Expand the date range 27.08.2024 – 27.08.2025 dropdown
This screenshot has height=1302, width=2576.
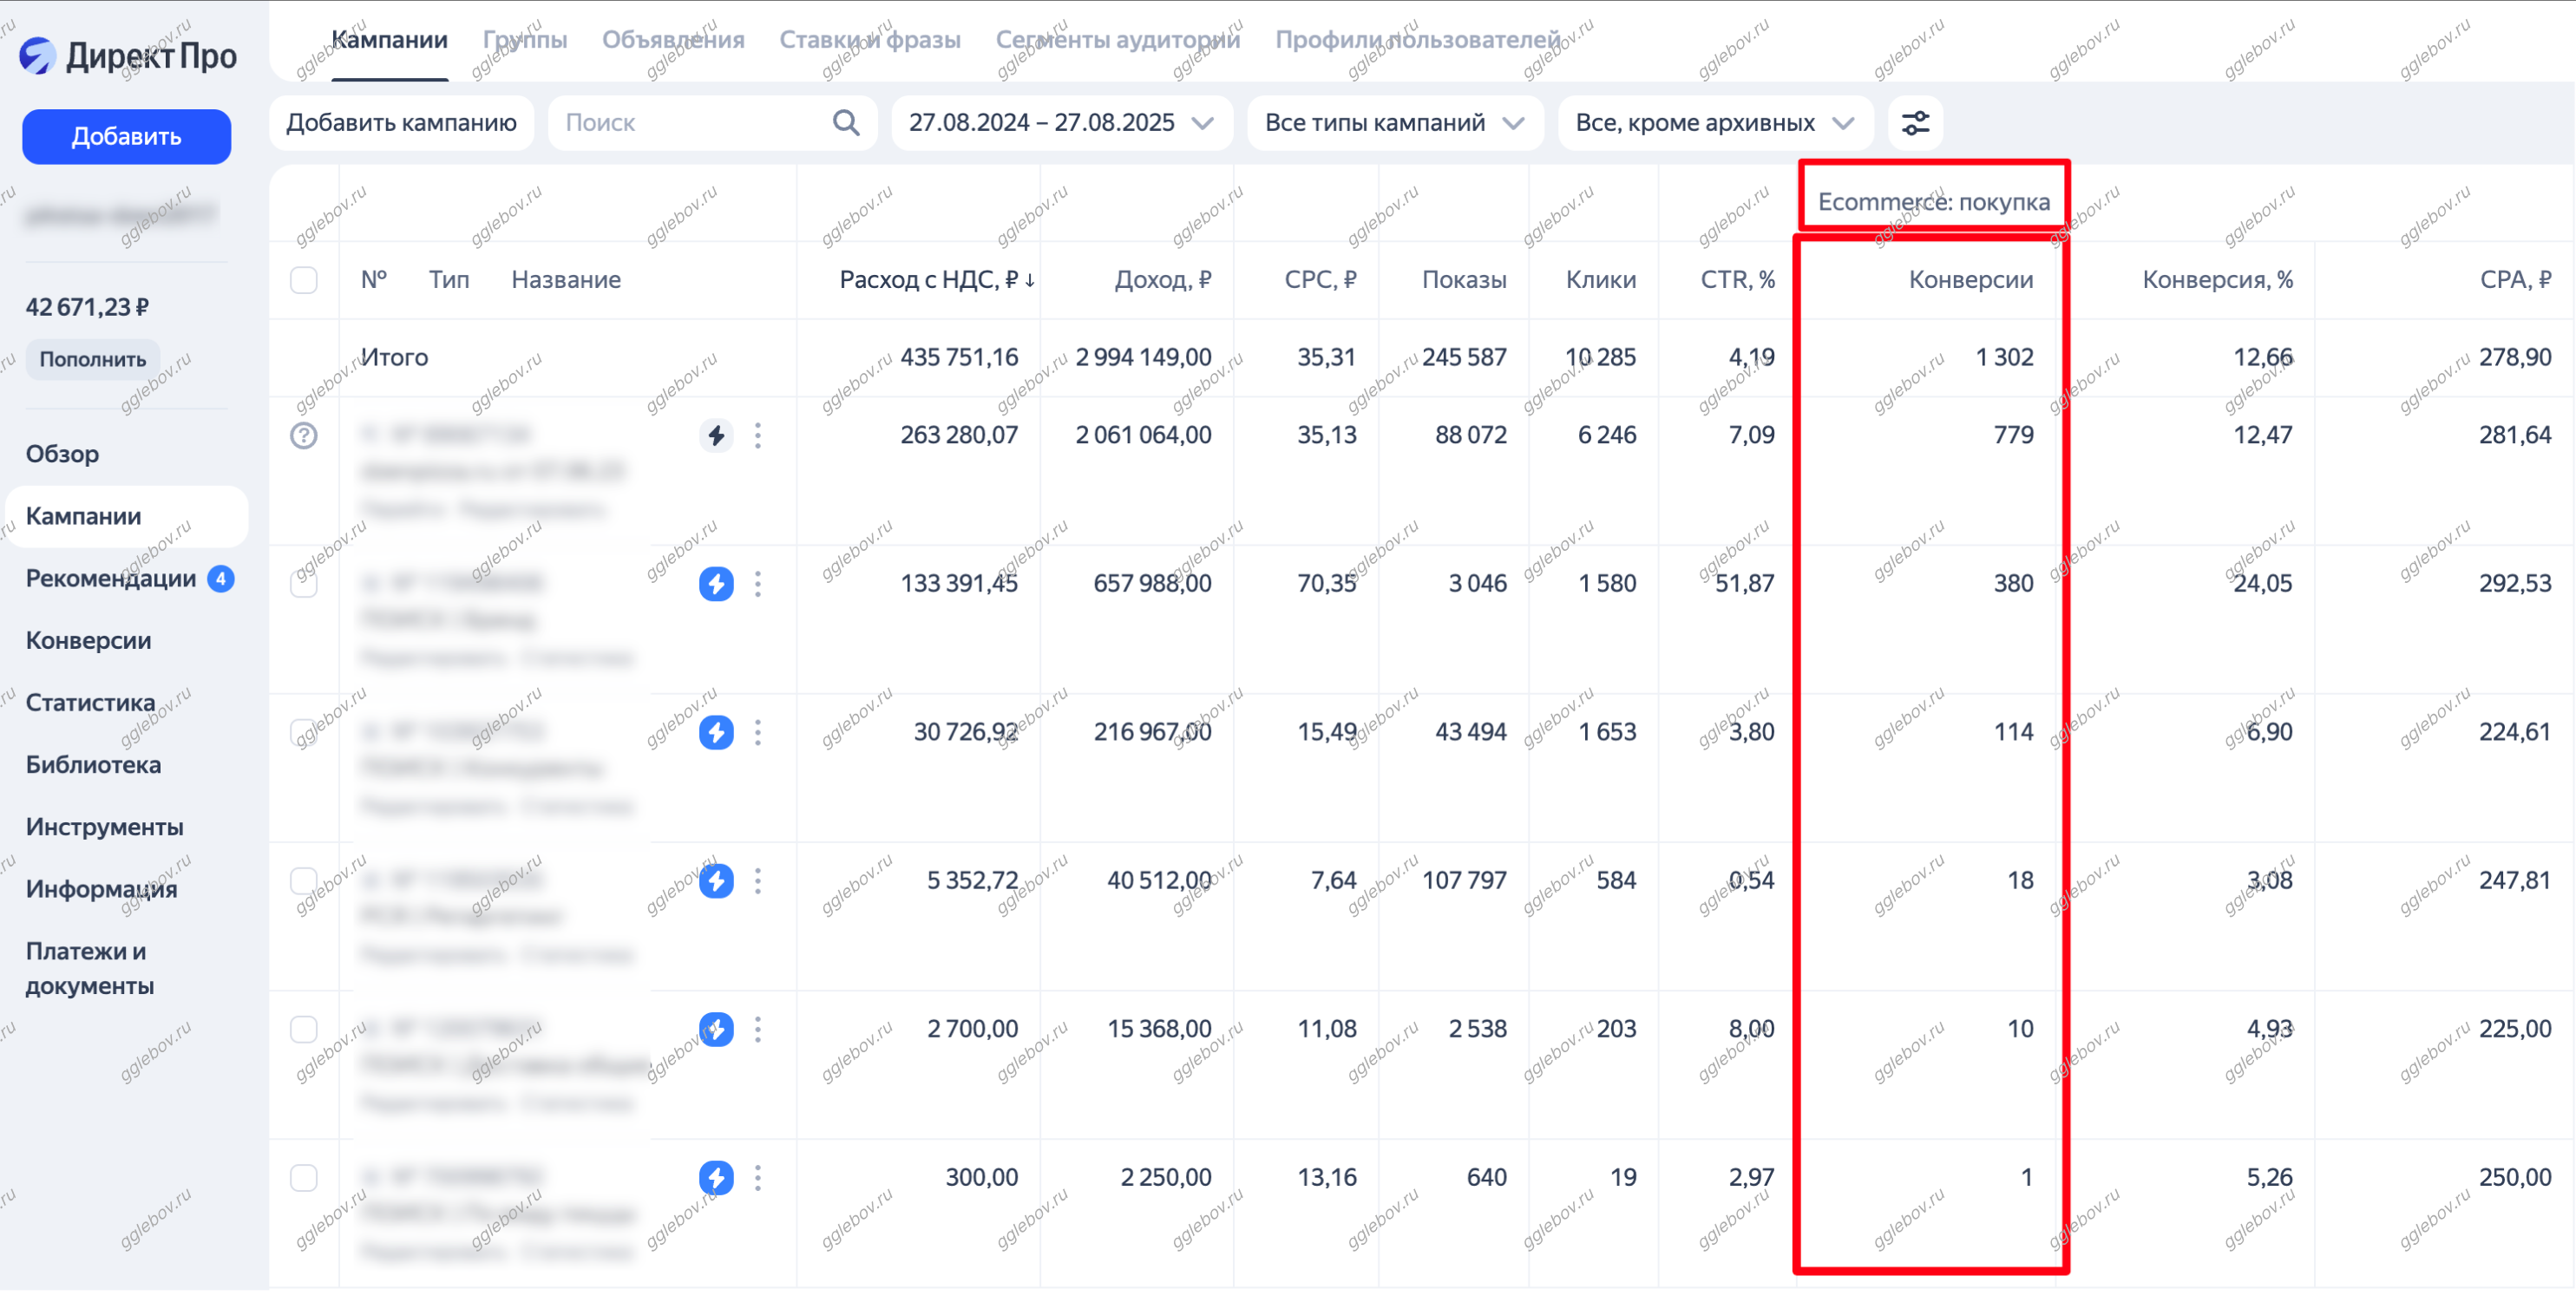tap(1061, 123)
